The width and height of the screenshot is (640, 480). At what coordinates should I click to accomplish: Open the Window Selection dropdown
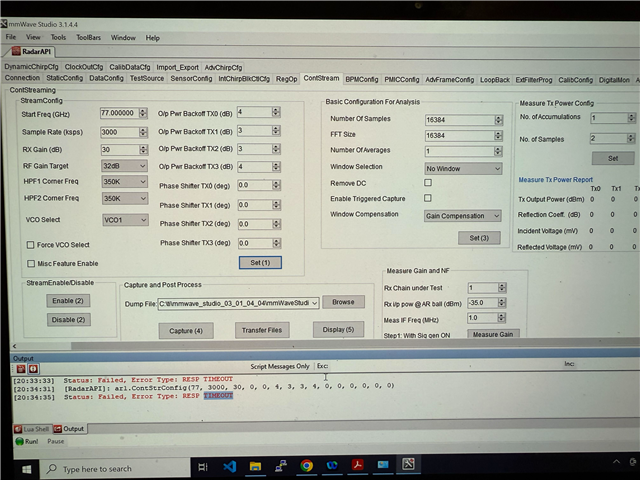(x=463, y=169)
